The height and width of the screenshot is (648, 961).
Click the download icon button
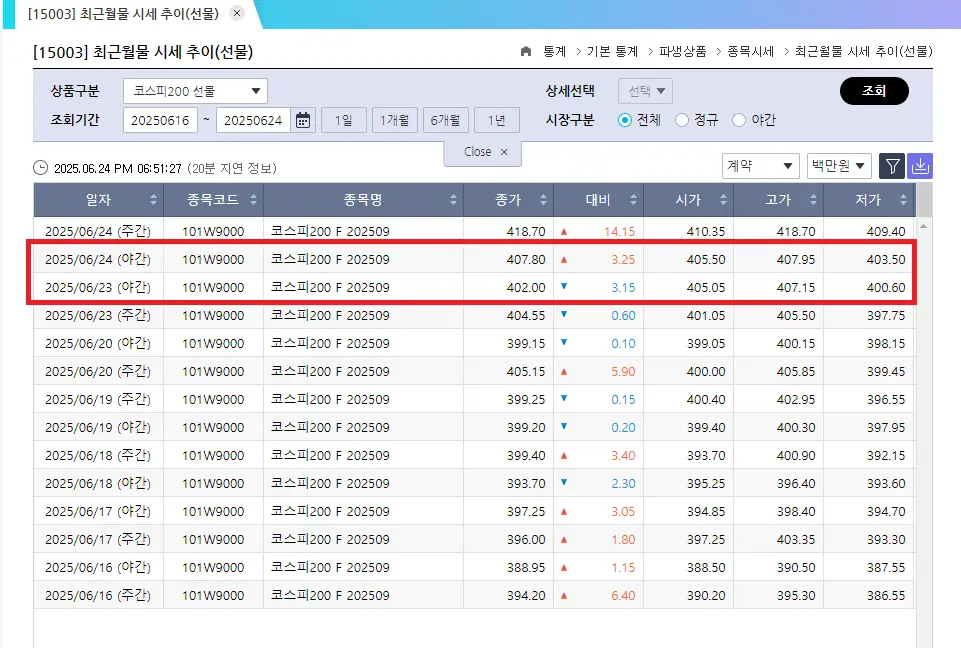click(920, 166)
